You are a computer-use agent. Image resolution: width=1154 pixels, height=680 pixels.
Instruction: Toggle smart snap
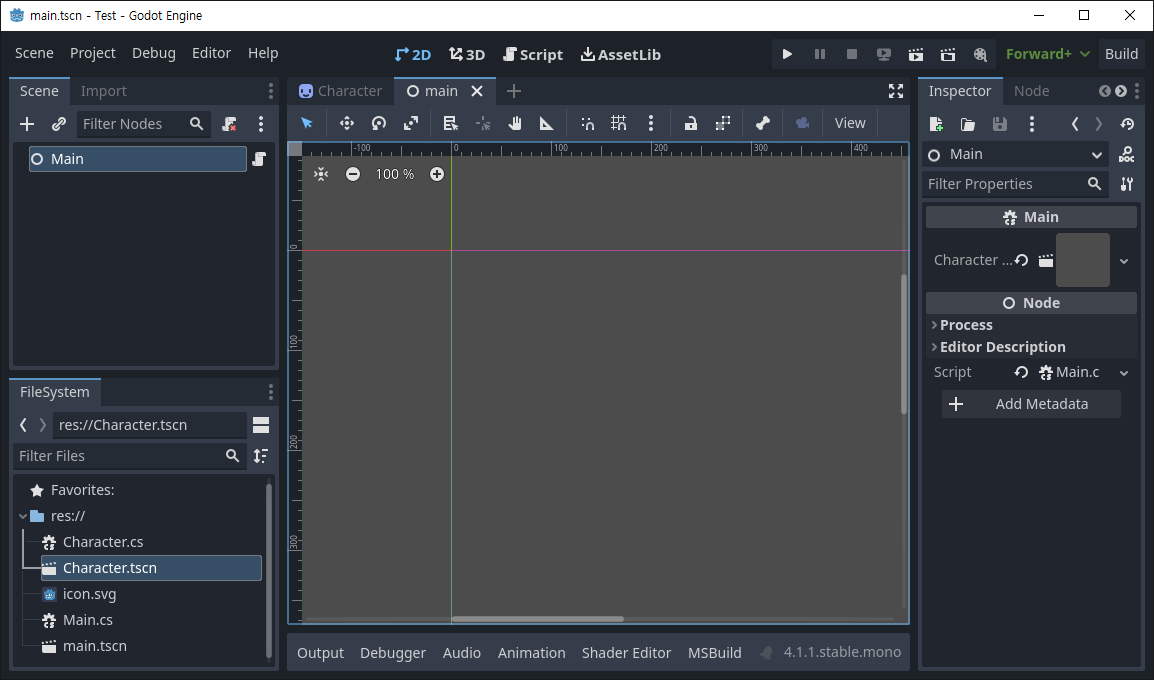587,123
